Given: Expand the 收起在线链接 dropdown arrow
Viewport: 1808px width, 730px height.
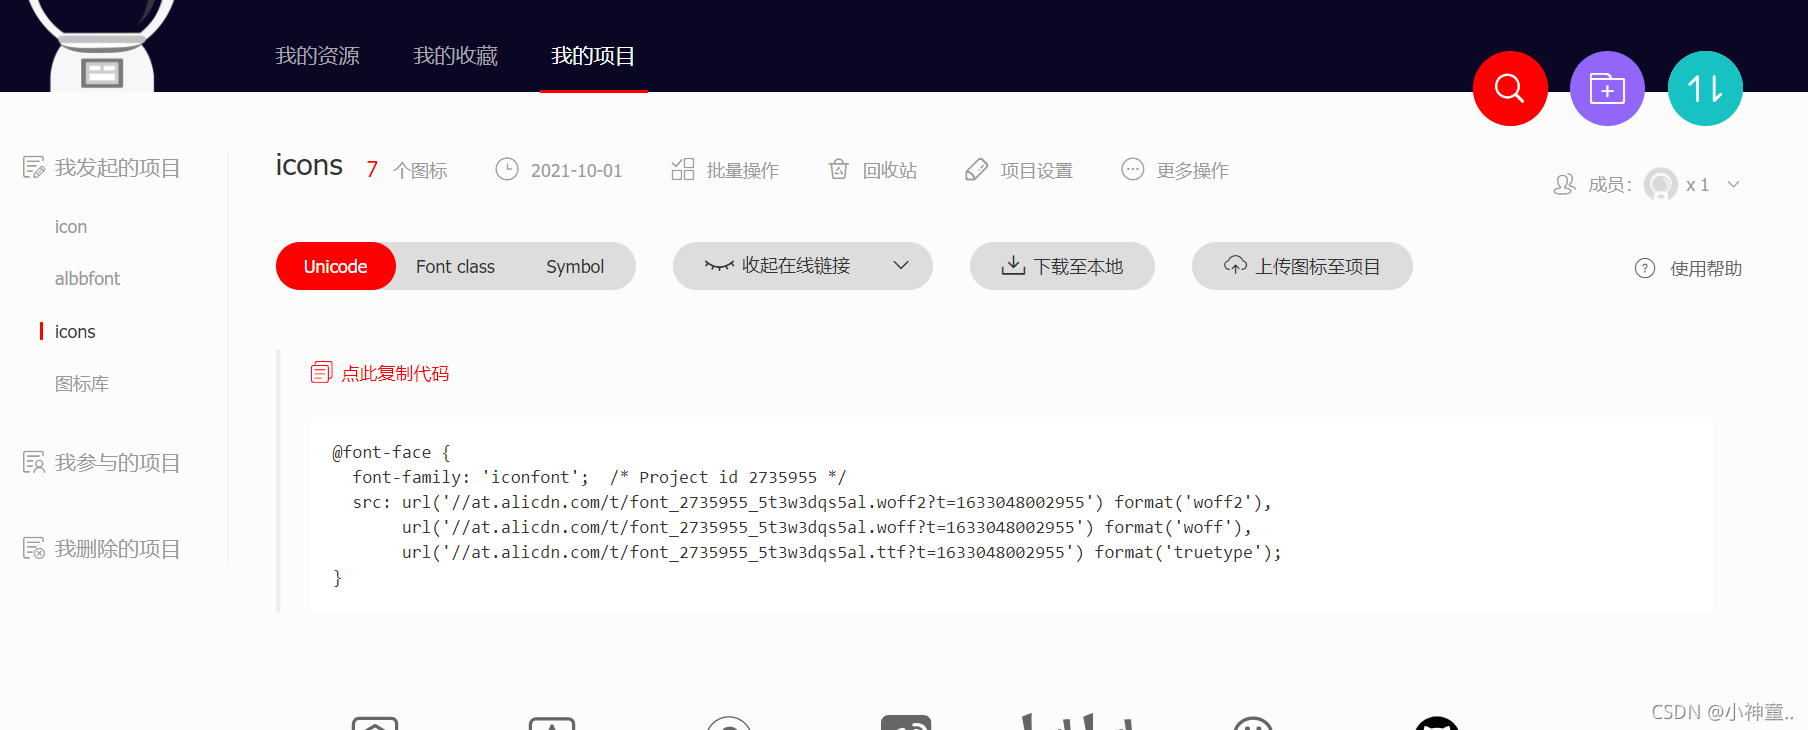Looking at the screenshot, I should pyautogui.click(x=901, y=265).
